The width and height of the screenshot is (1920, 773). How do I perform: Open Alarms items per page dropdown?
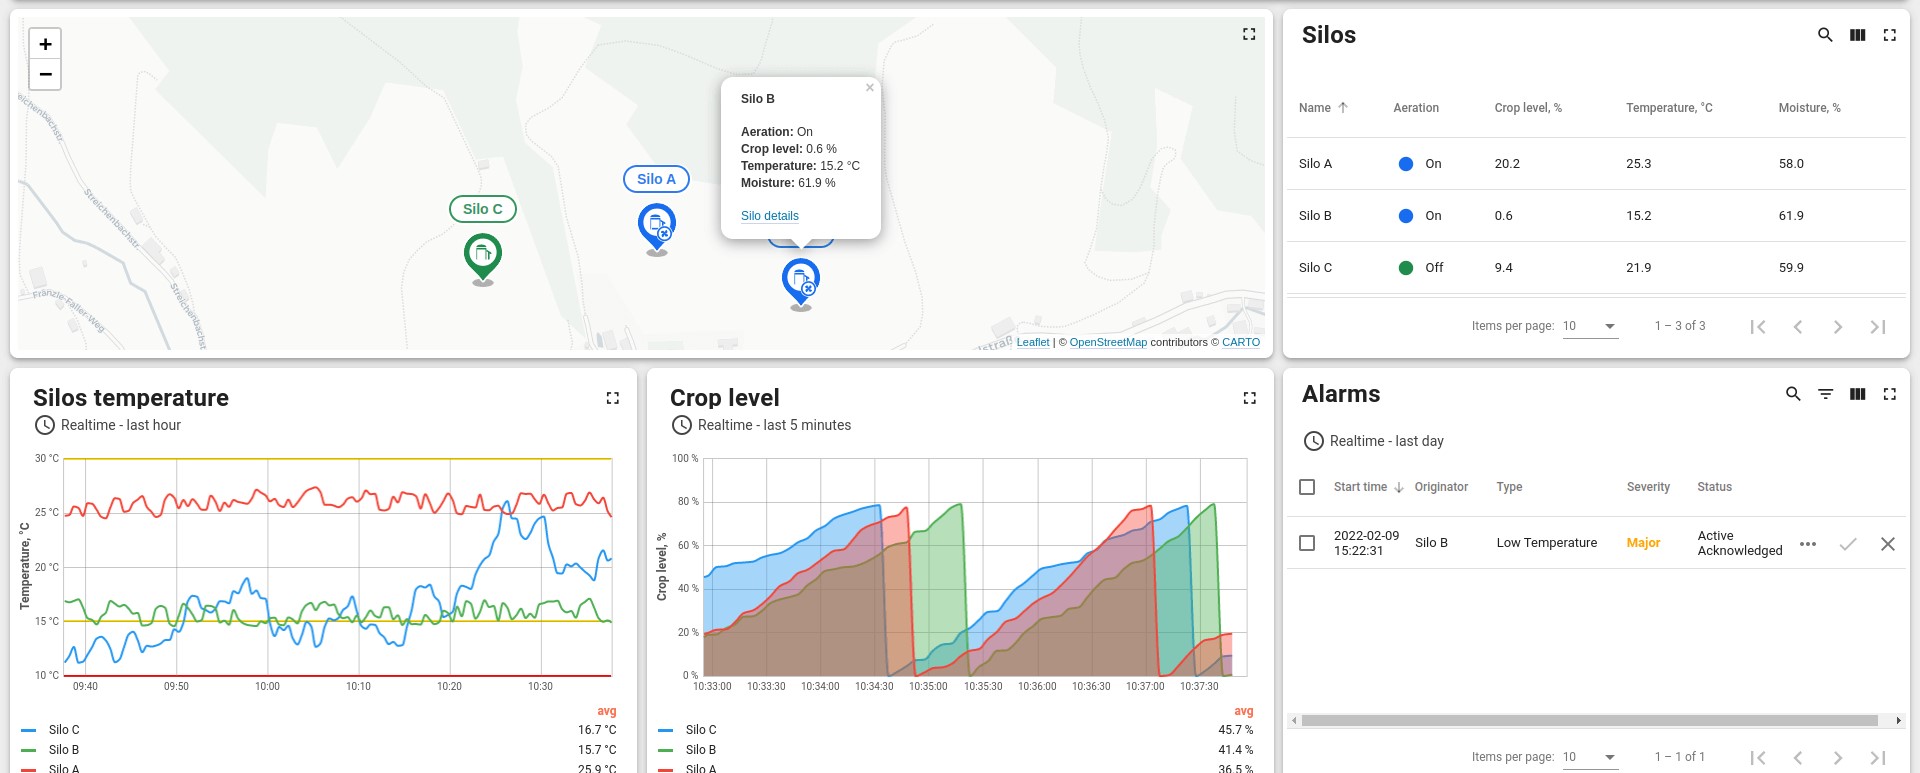pos(1590,757)
